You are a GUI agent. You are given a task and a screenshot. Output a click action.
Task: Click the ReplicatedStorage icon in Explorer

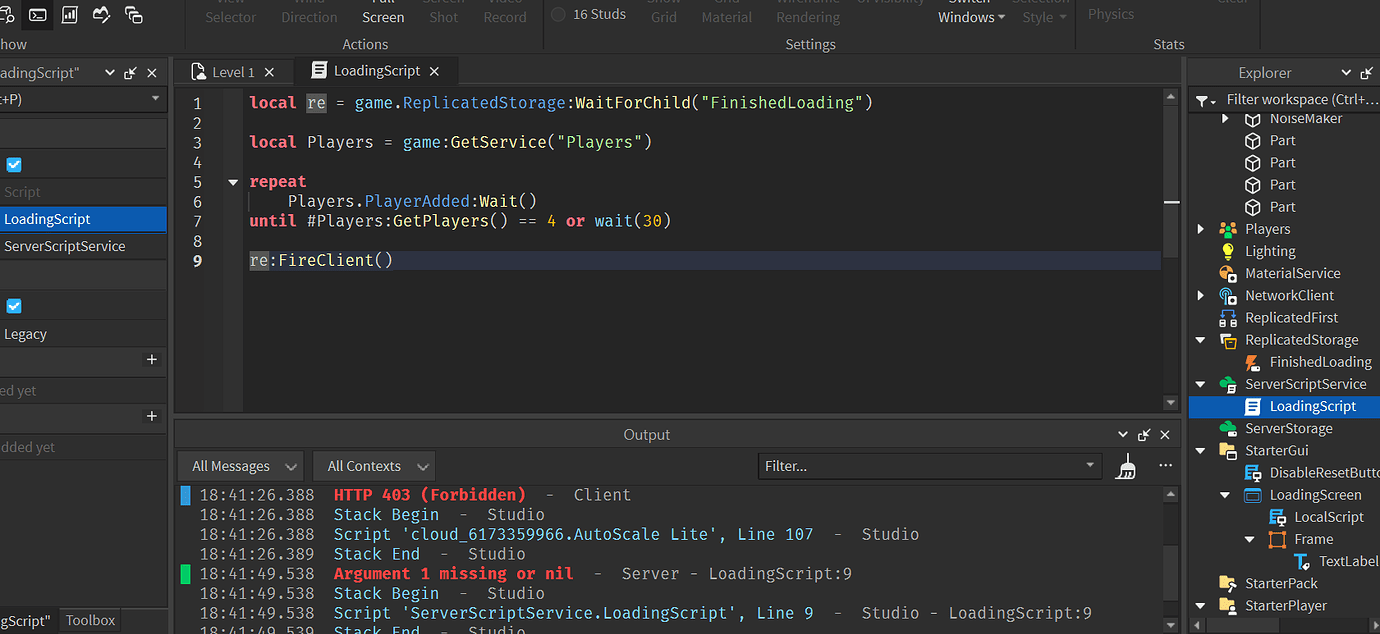1227,339
